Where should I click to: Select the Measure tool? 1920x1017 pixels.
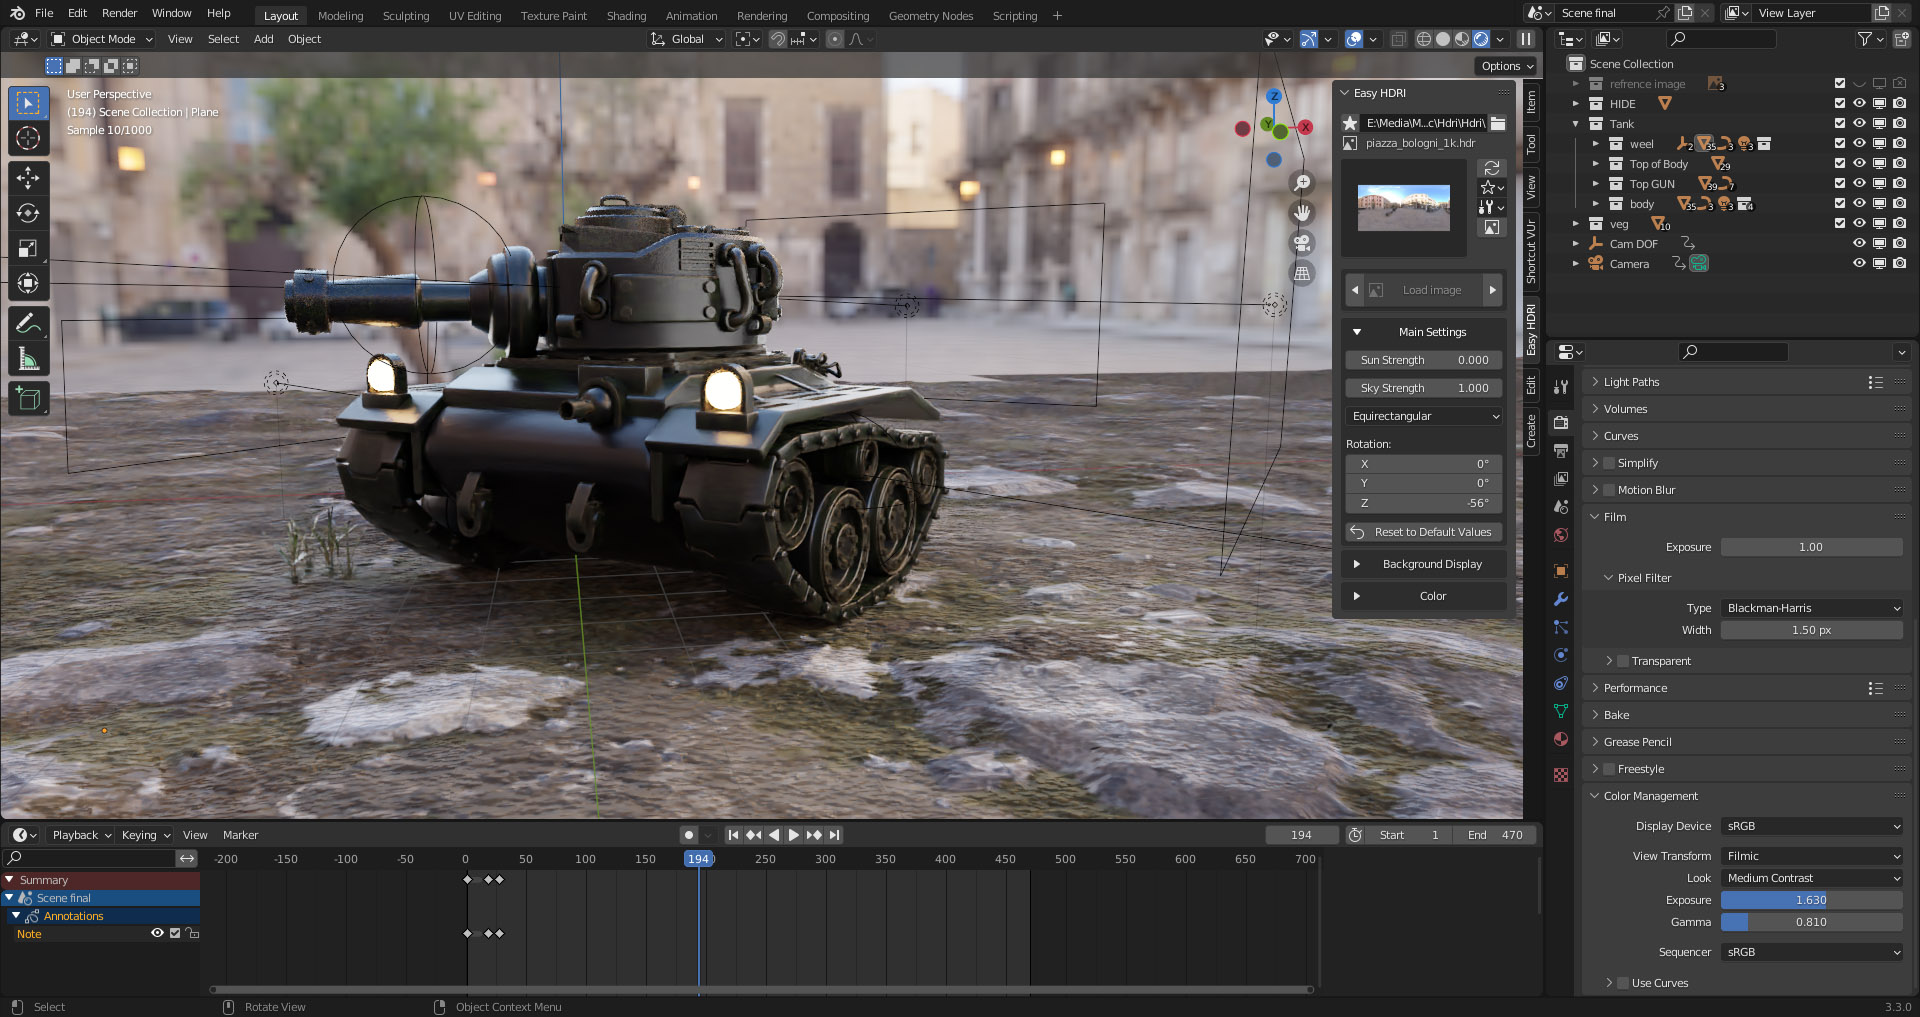click(29, 357)
